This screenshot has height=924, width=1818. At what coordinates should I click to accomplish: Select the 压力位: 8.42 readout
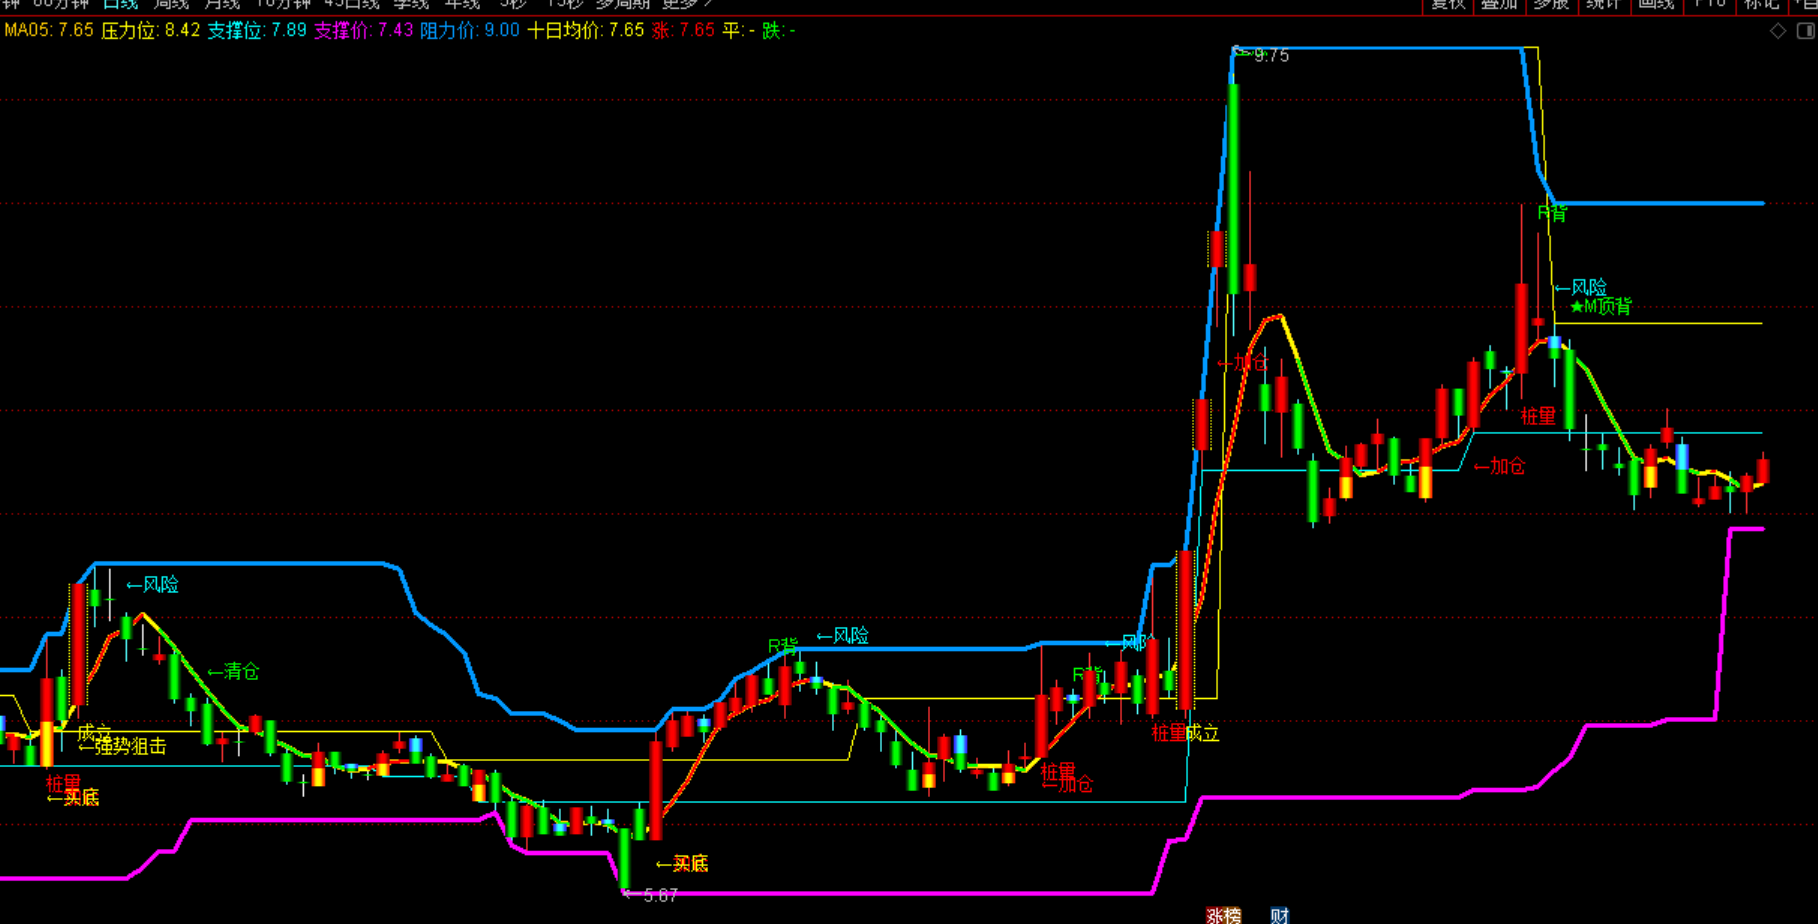[x=151, y=31]
